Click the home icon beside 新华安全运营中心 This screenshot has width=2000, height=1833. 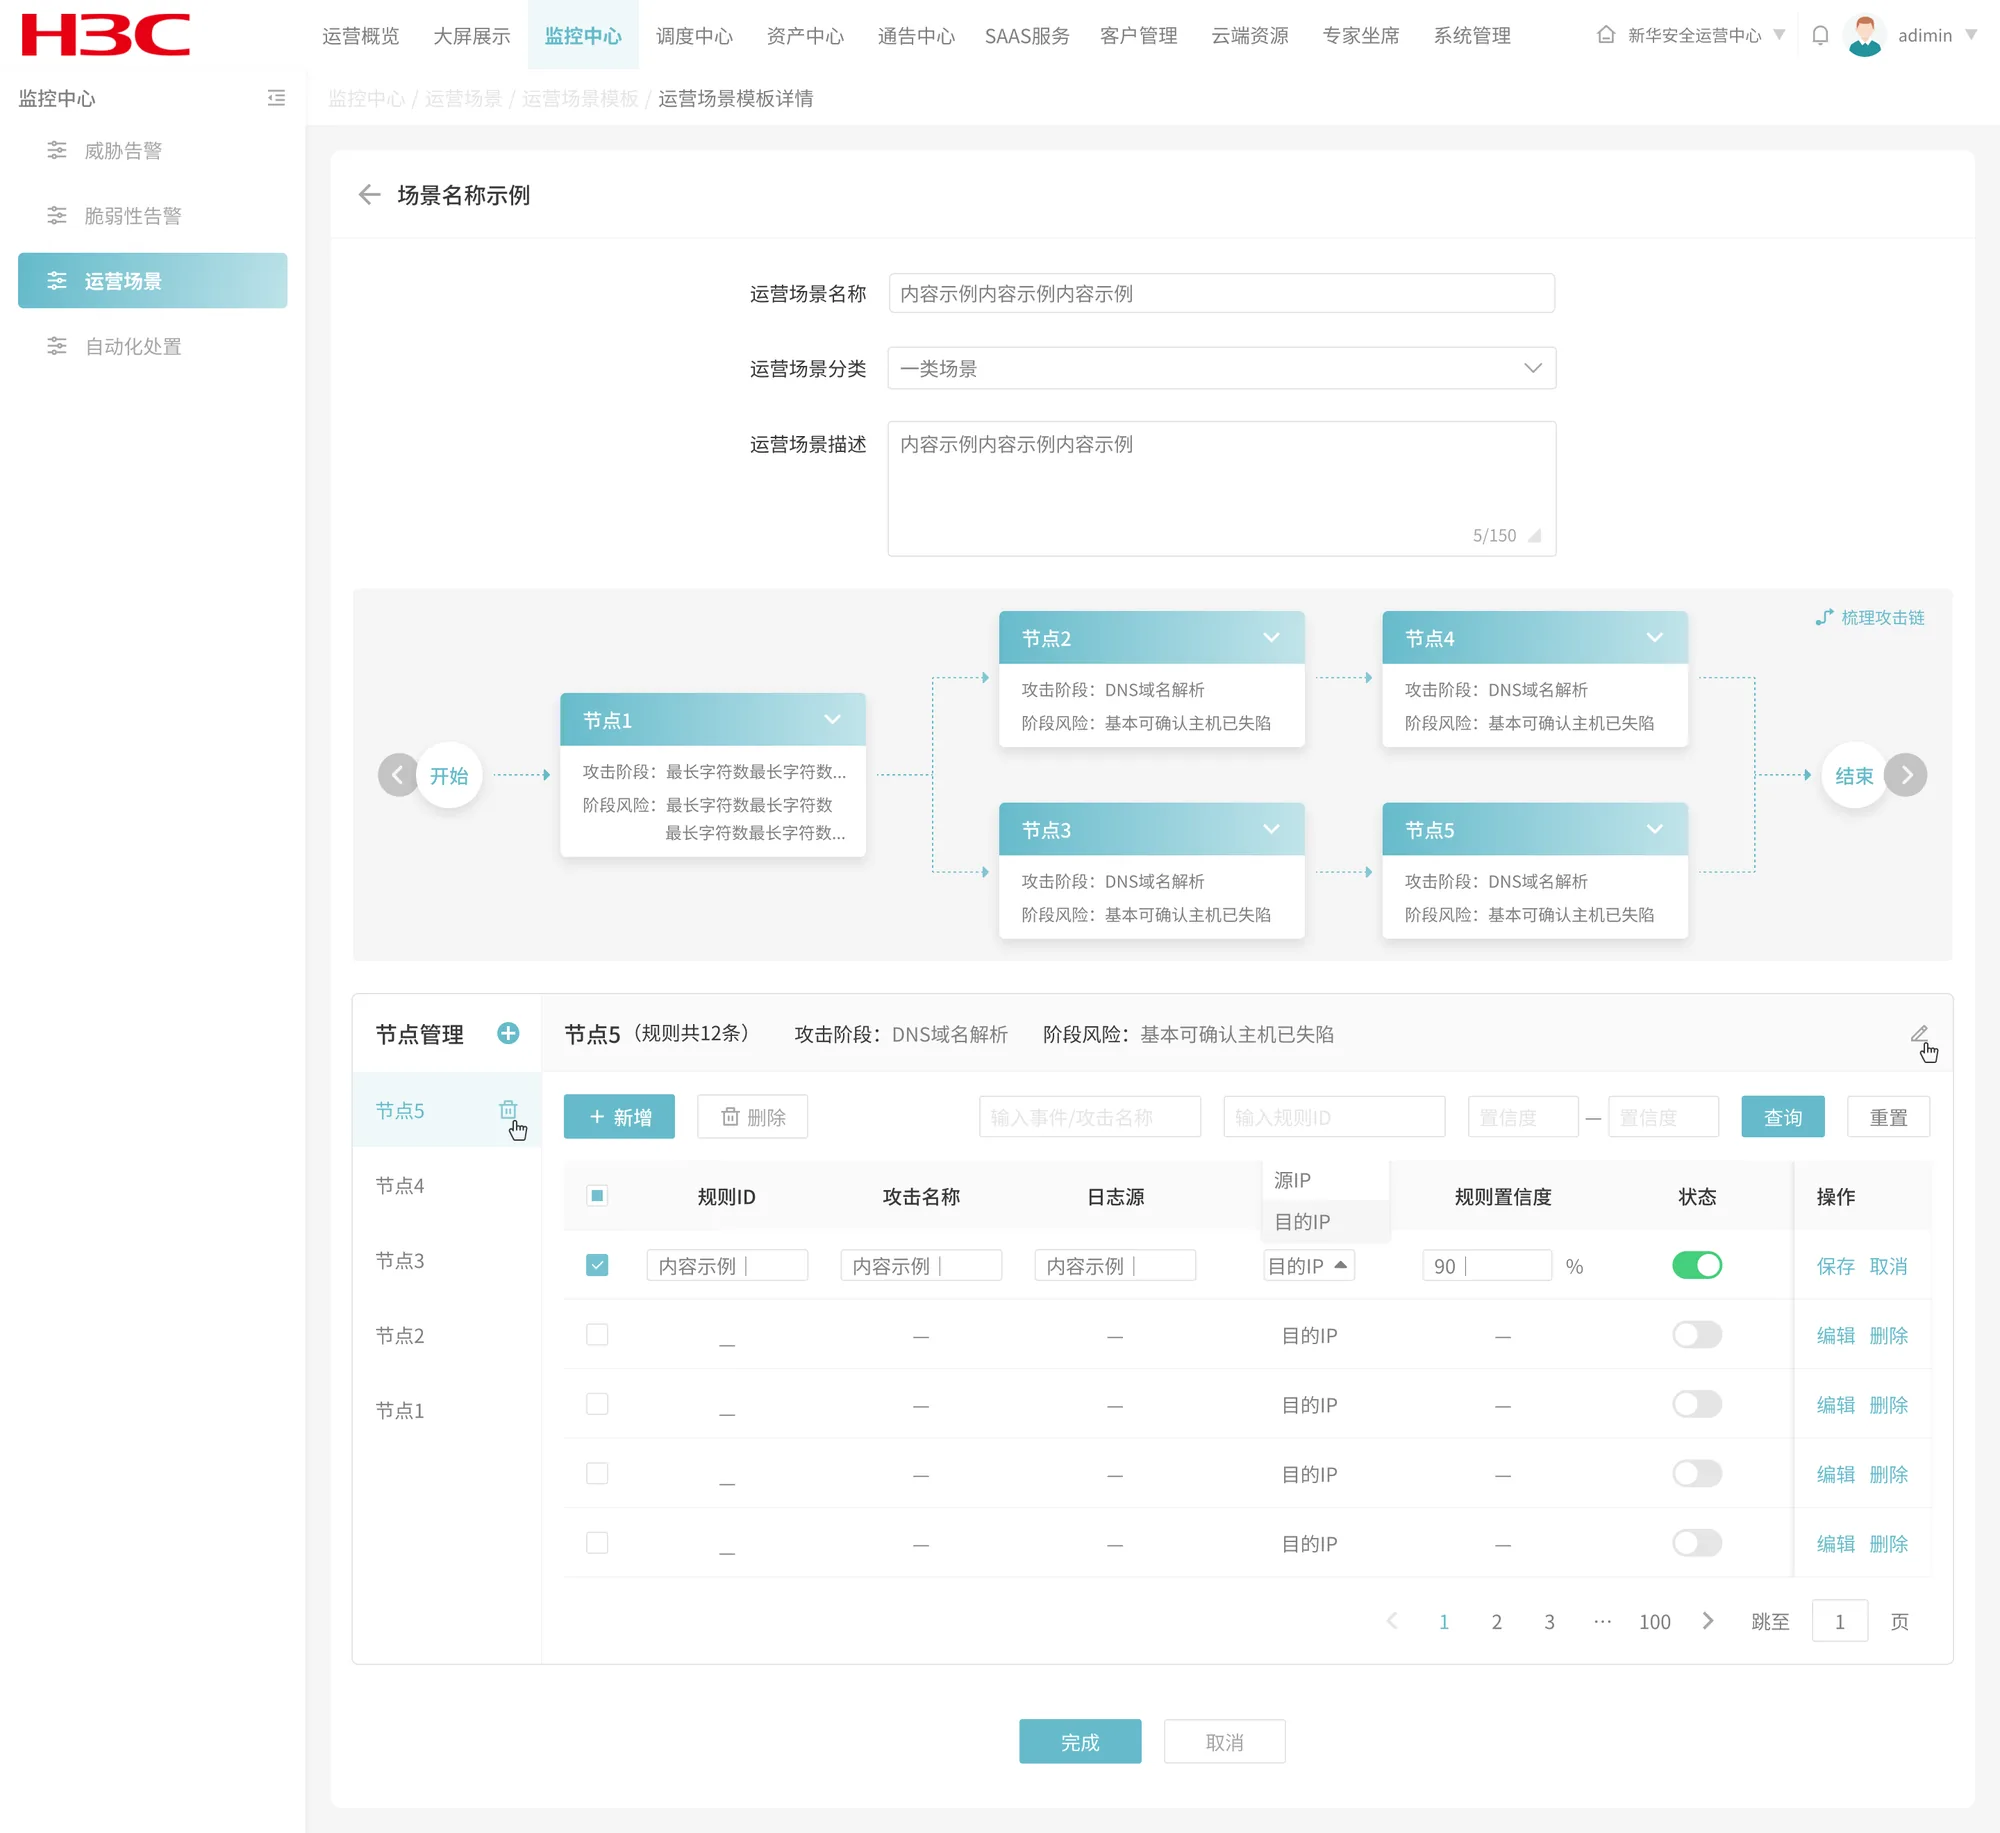1606,35
